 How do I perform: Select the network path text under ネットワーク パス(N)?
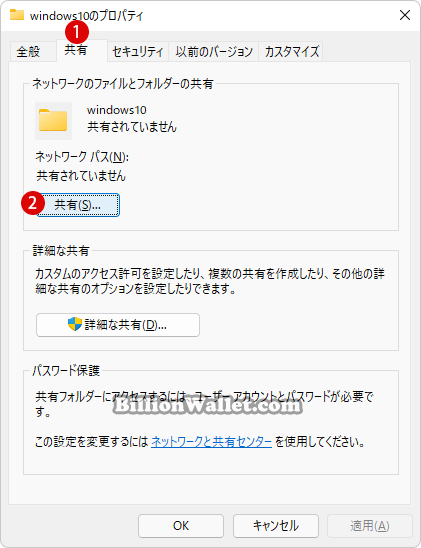tap(81, 175)
